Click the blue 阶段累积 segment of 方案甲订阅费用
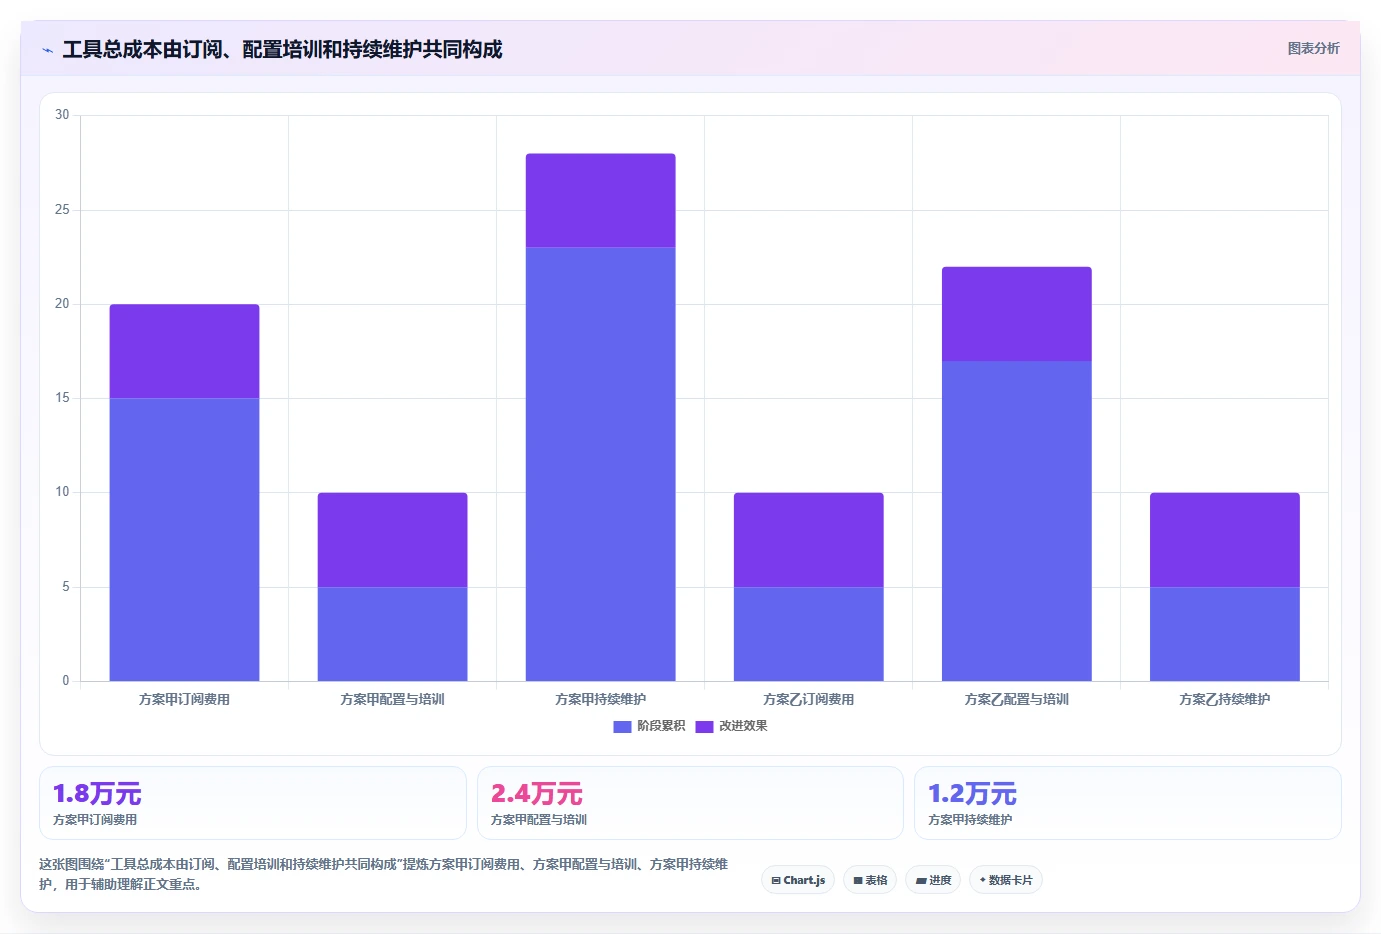The width and height of the screenshot is (1381, 934). tap(184, 540)
